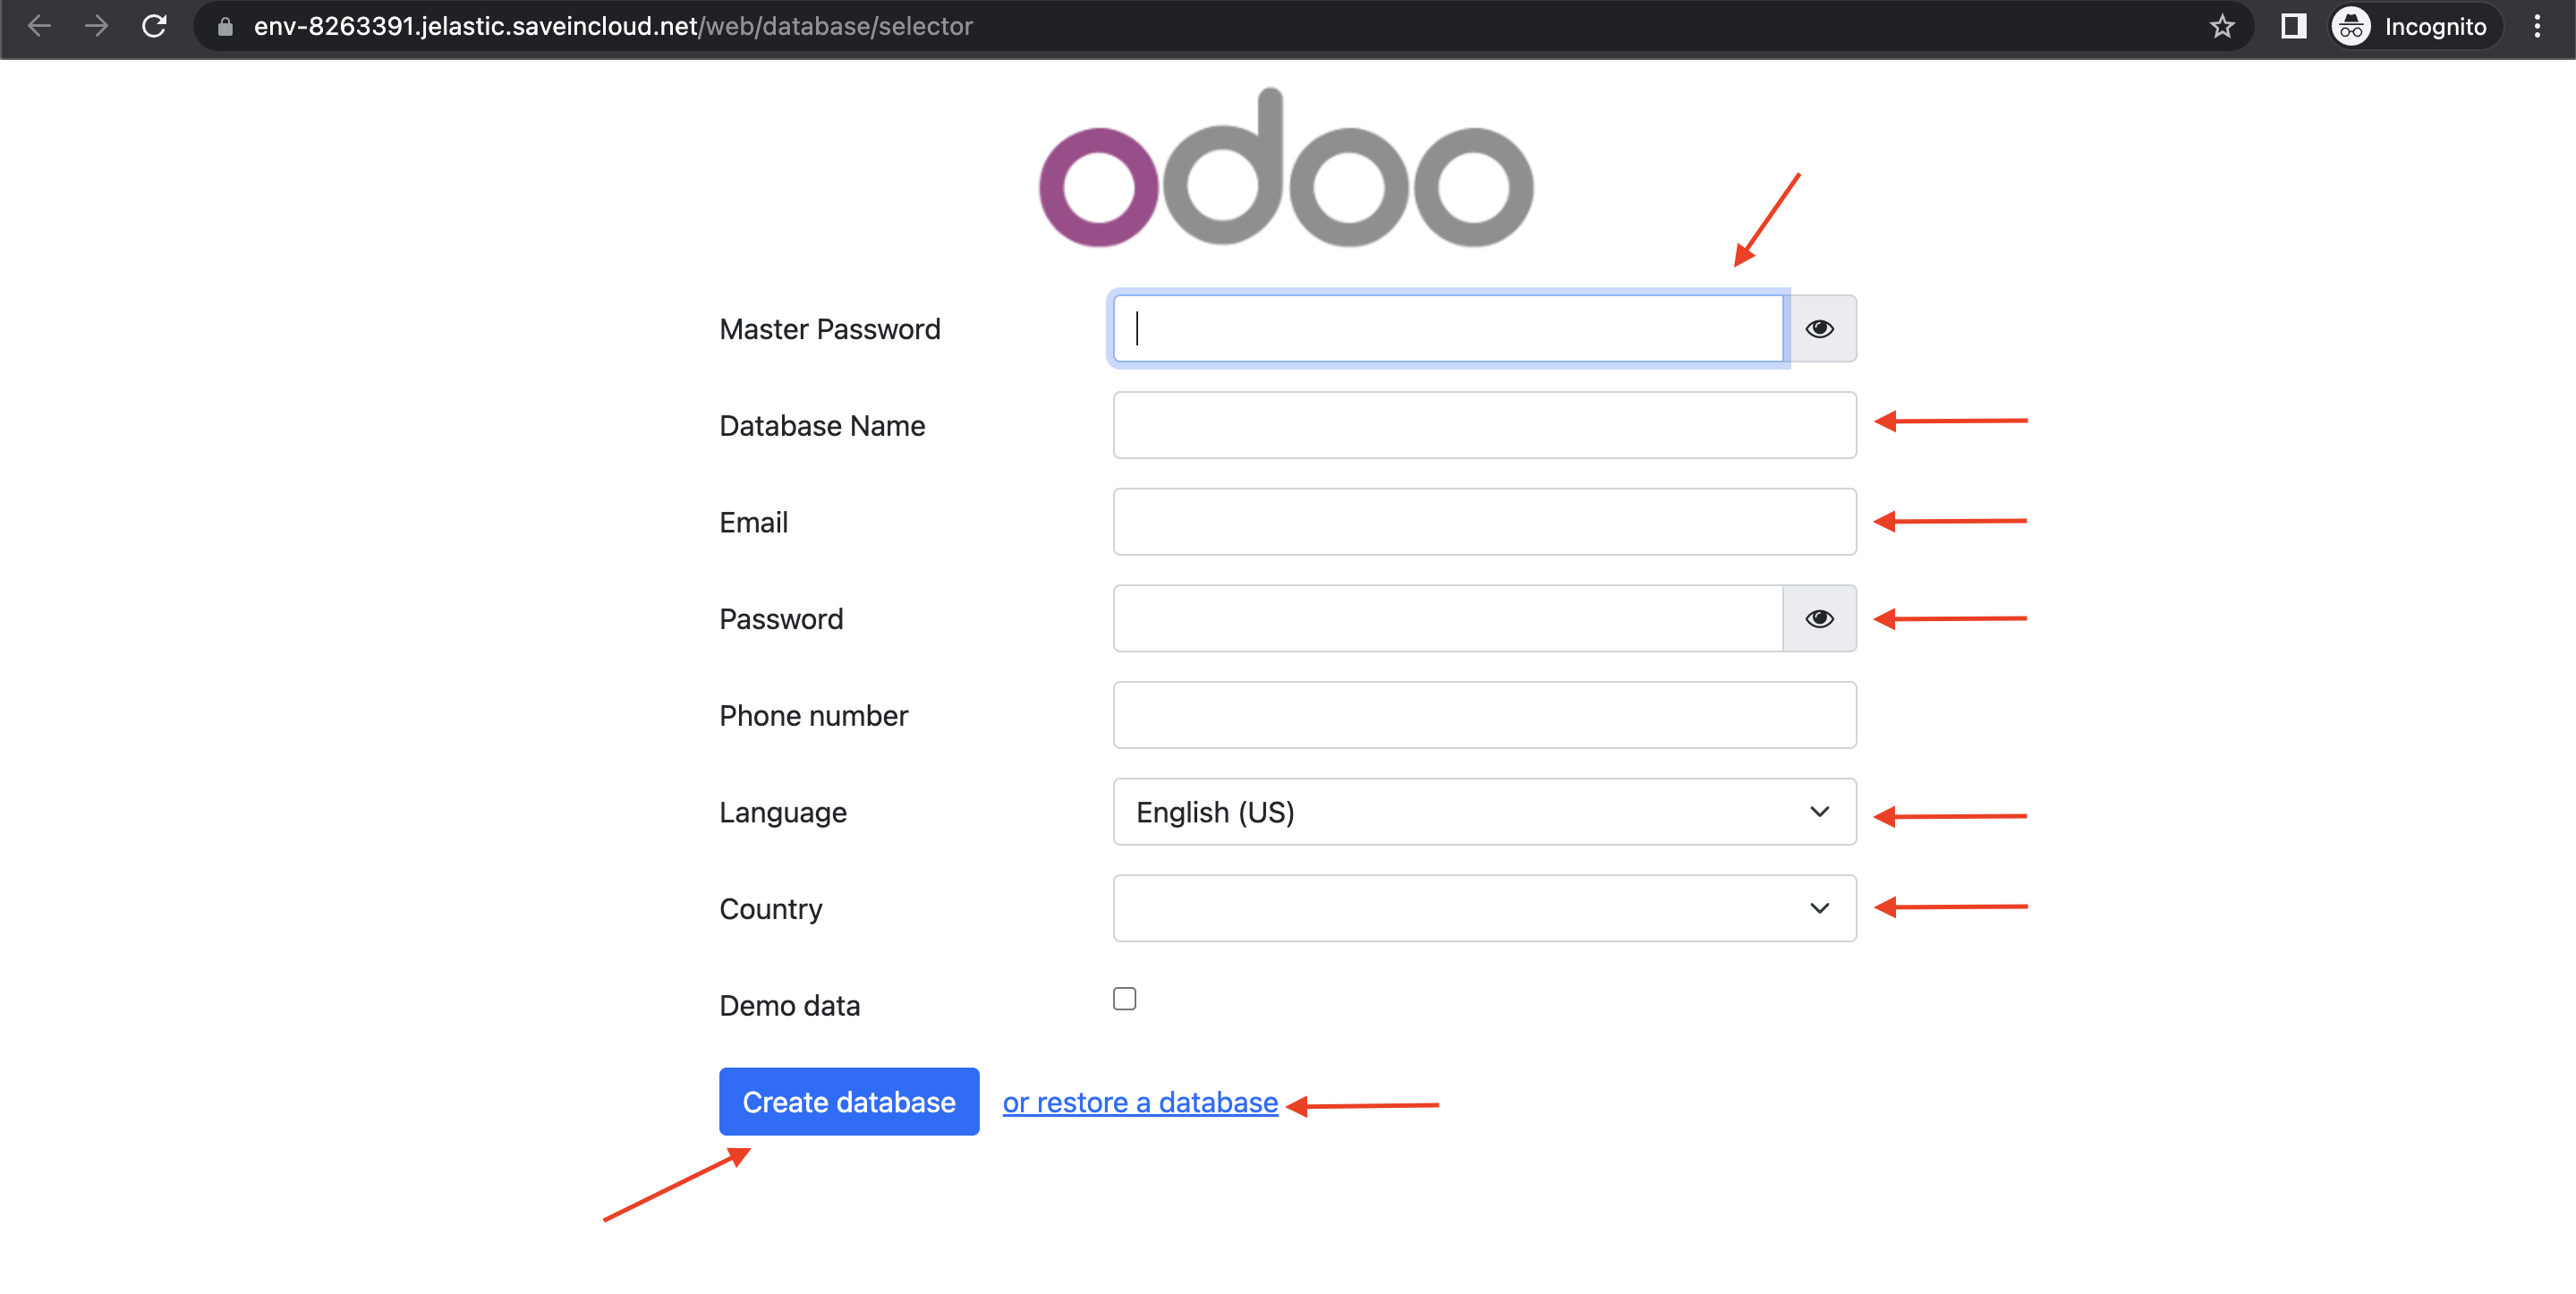Click the 'Master Password' label

click(x=829, y=329)
